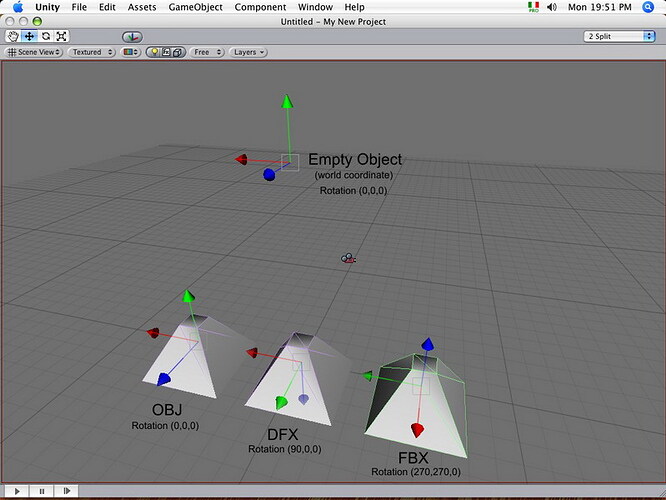Open the Layers dropdown
Viewport: 666px width, 500px height.
pyautogui.click(x=248, y=52)
